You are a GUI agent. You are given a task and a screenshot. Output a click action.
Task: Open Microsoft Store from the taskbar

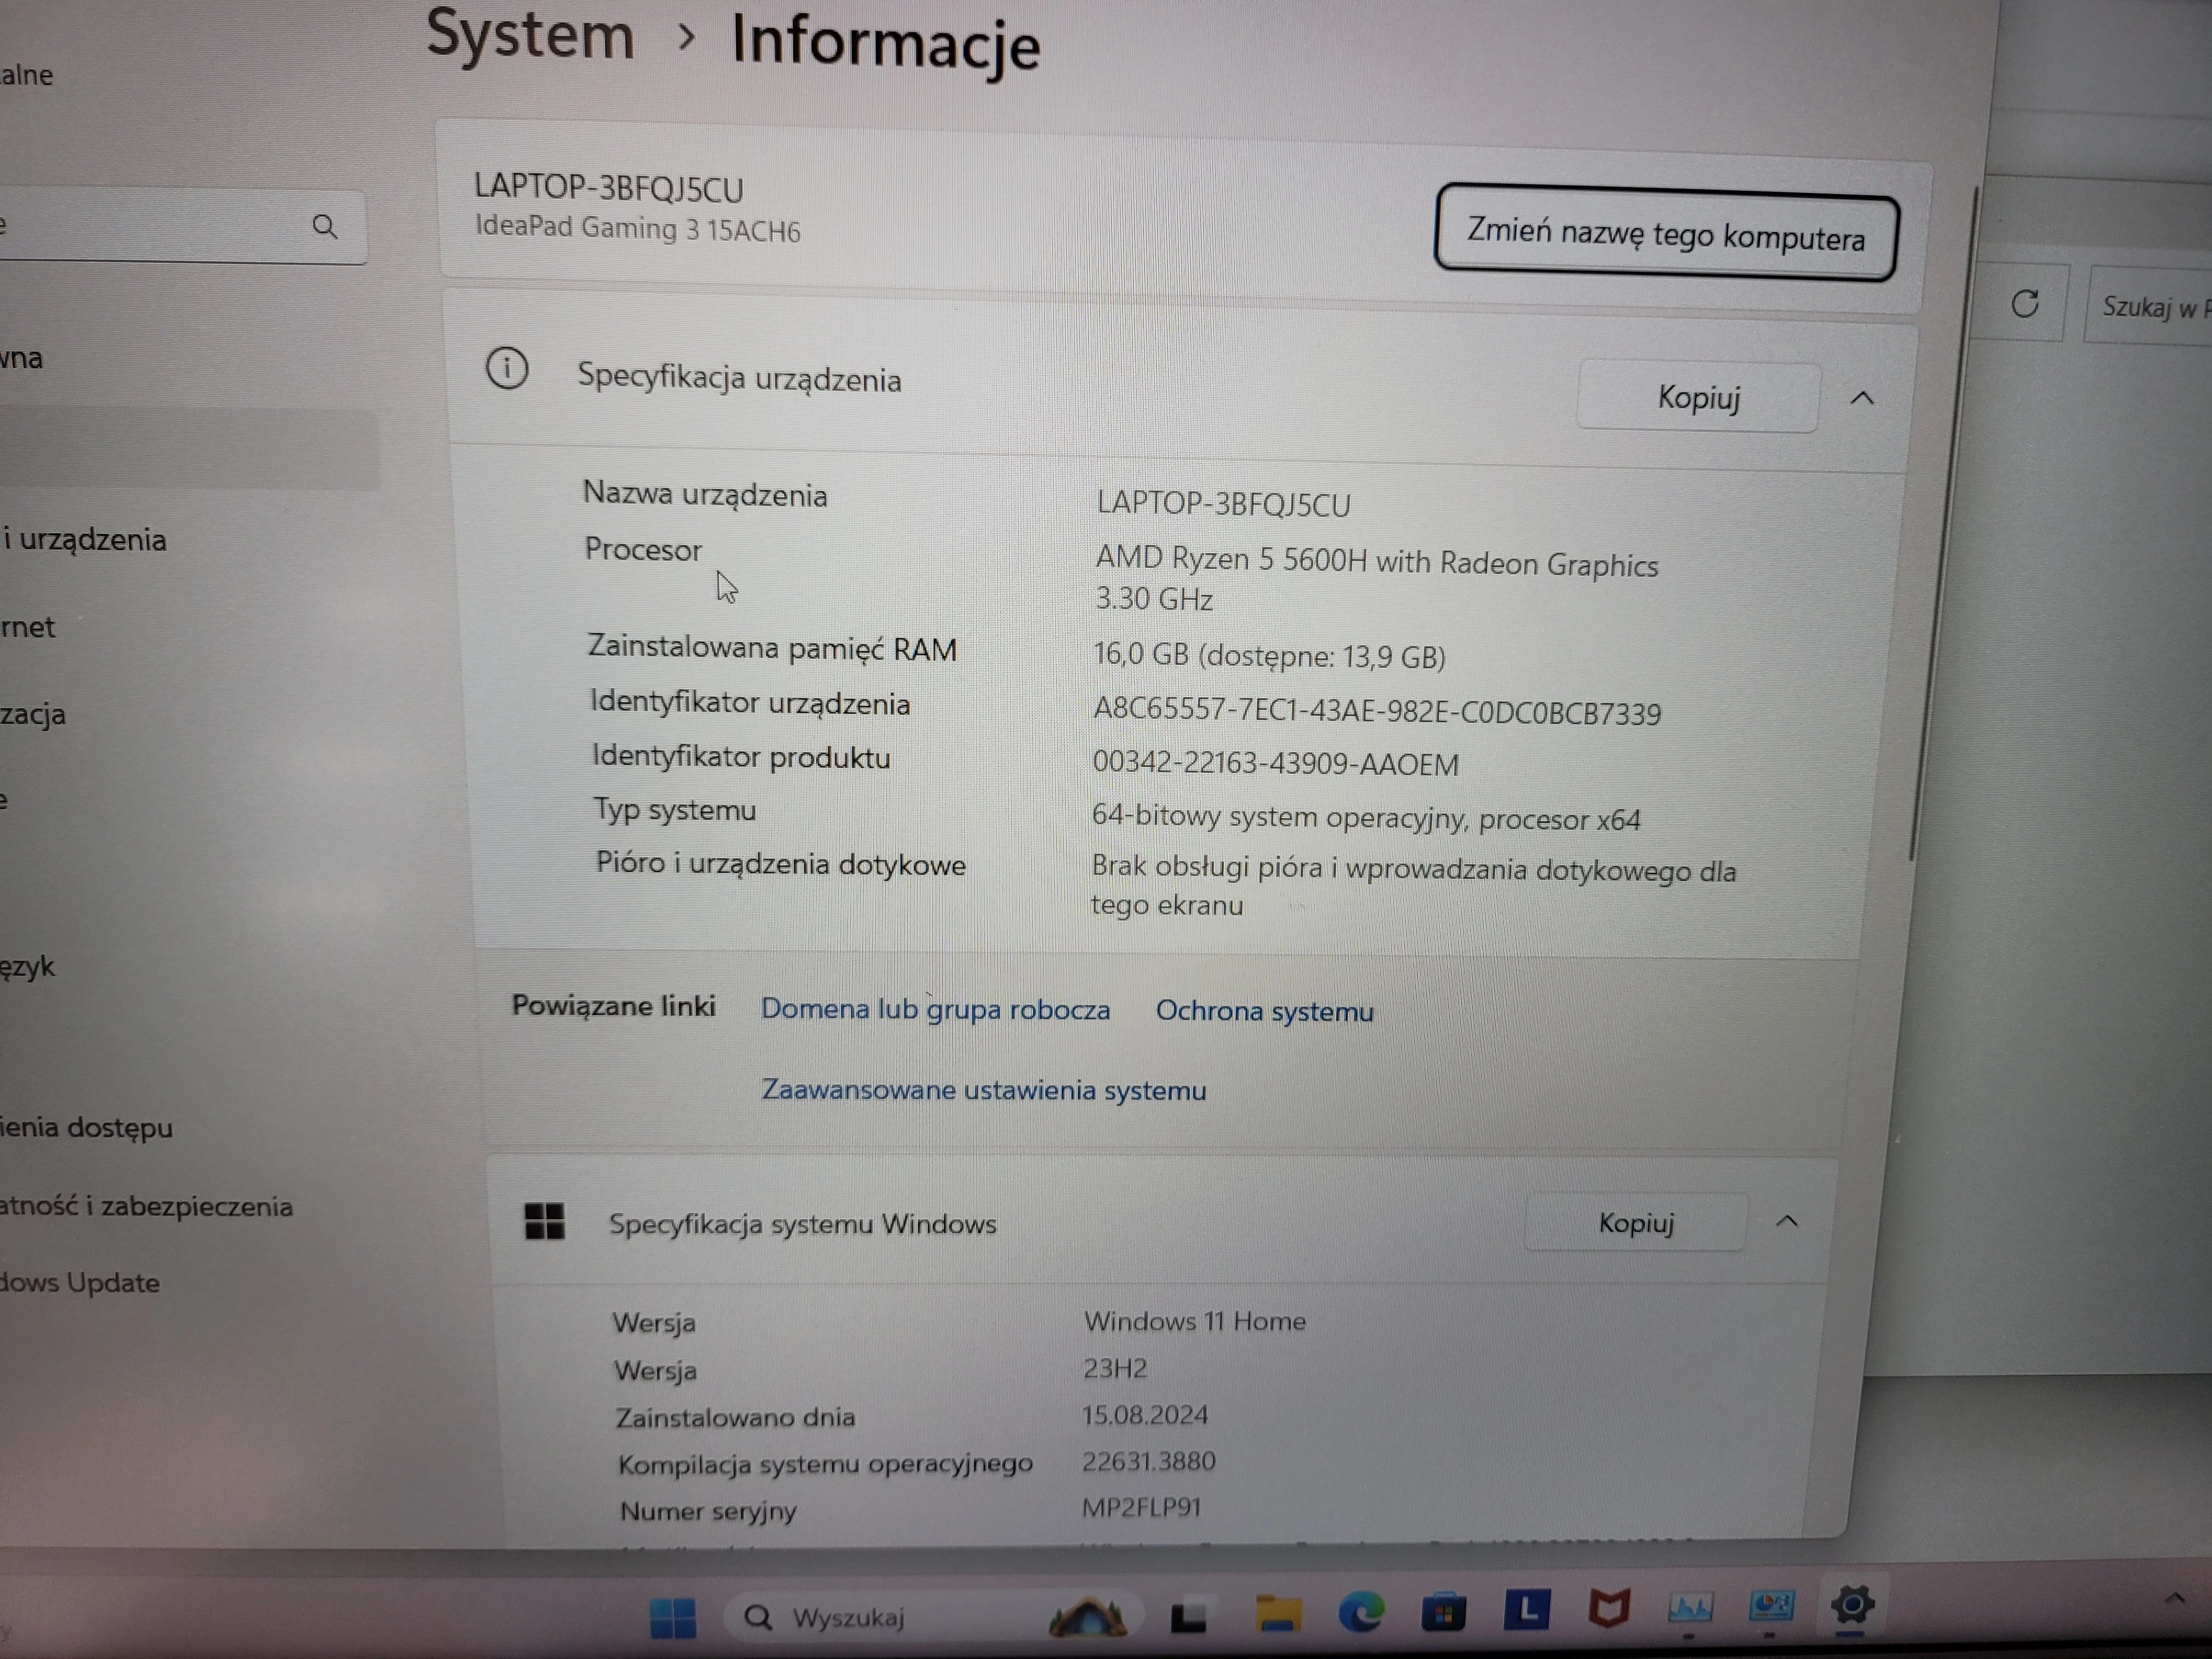pos(1444,1612)
